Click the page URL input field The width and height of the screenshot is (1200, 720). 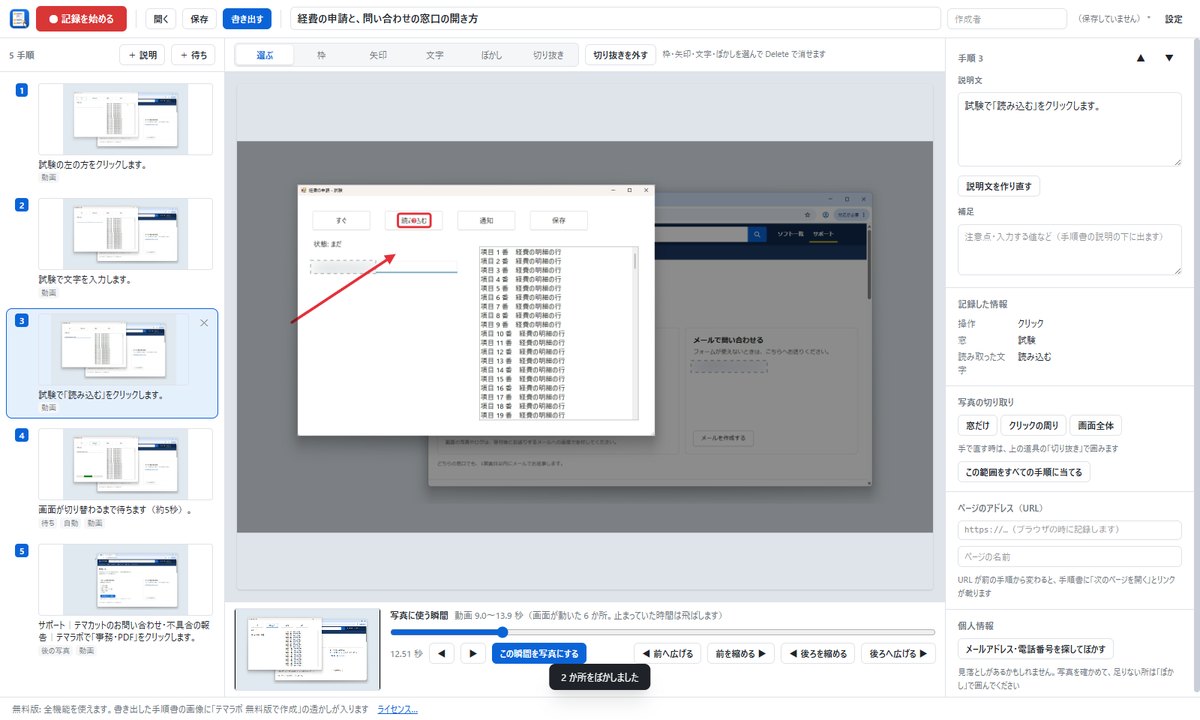coord(1070,529)
